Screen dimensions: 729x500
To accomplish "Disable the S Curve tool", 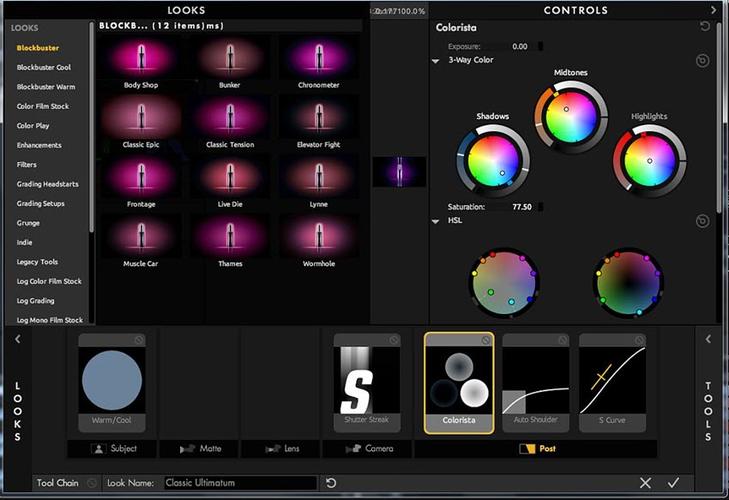I will (639, 340).
